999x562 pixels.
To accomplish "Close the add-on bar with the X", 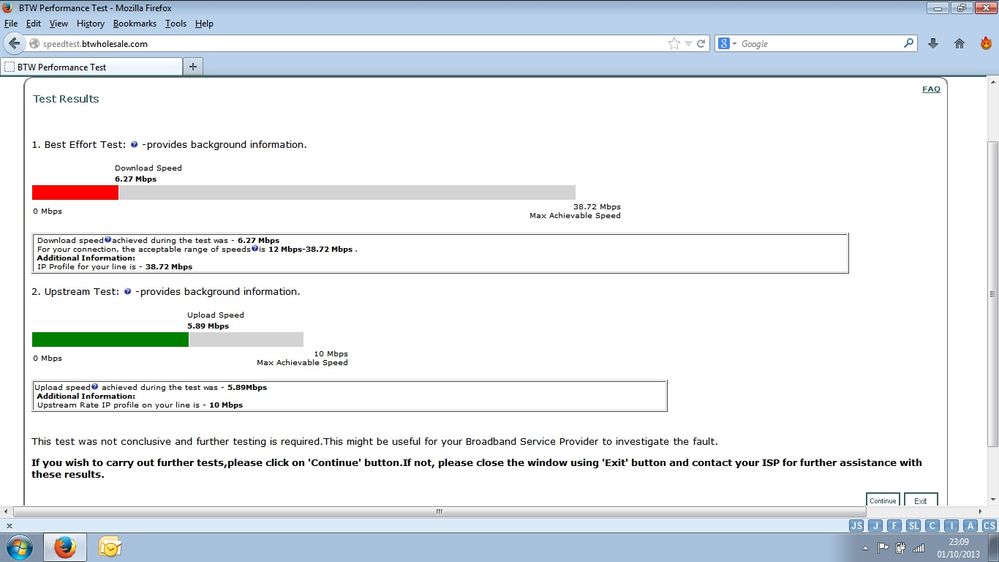I will (x=9, y=526).
